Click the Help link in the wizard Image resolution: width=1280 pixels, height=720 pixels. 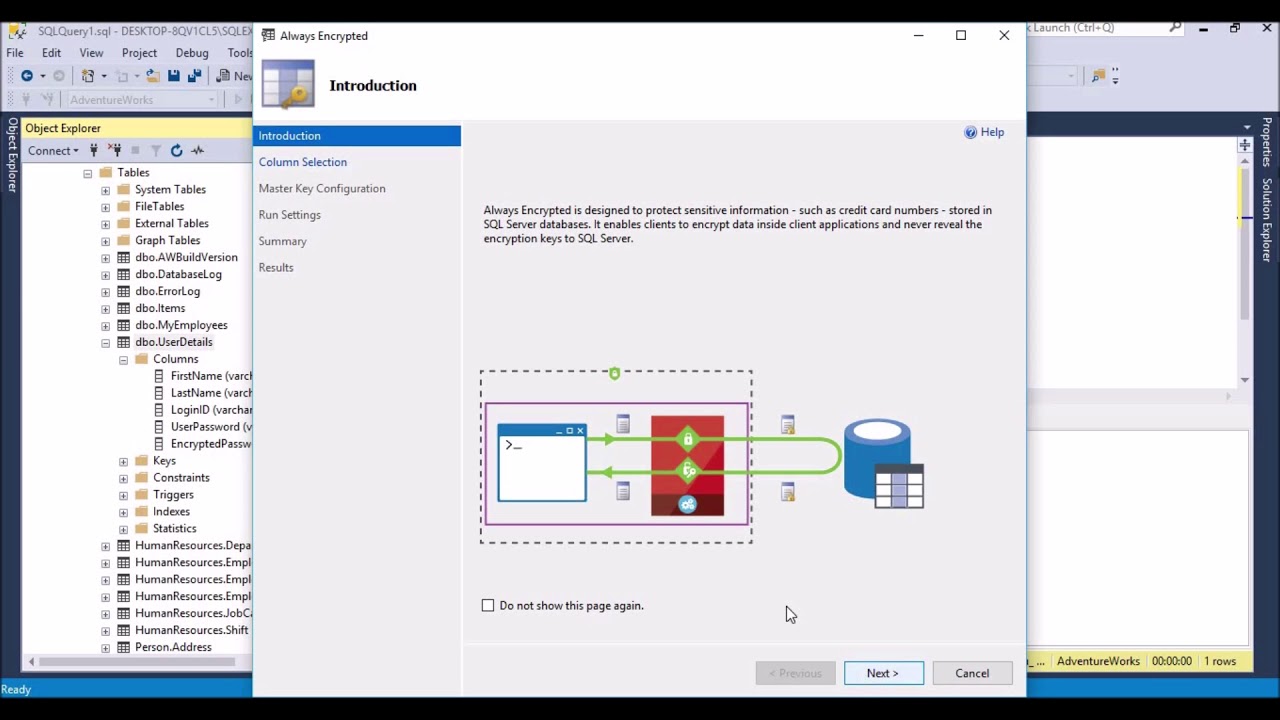point(992,132)
